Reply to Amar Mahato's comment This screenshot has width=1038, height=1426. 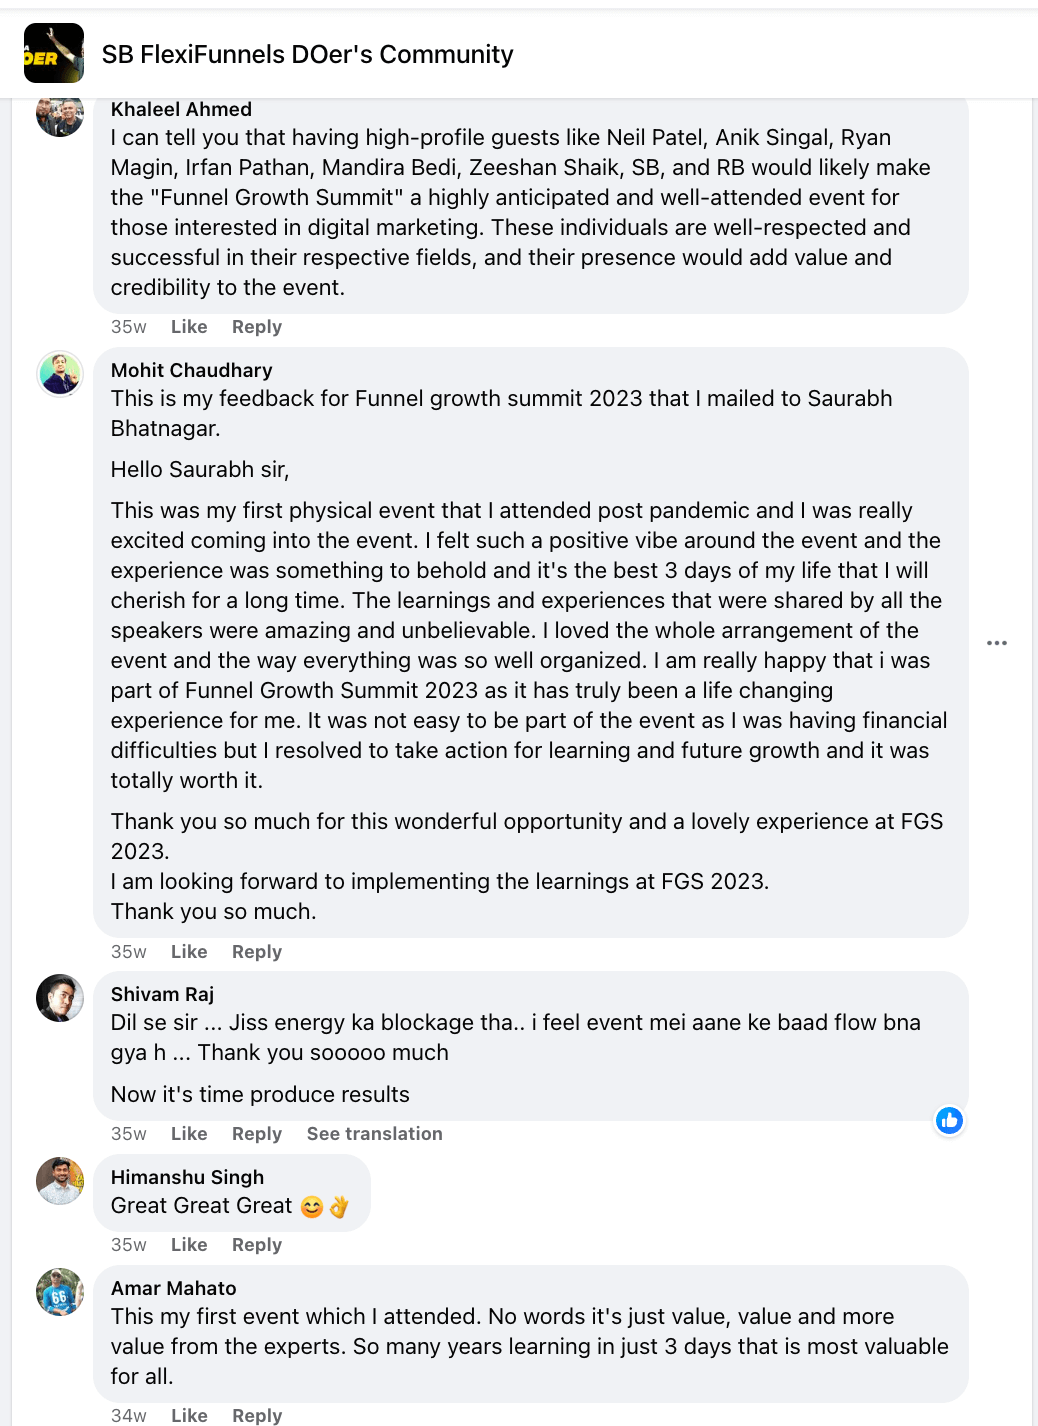pyautogui.click(x=257, y=1415)
